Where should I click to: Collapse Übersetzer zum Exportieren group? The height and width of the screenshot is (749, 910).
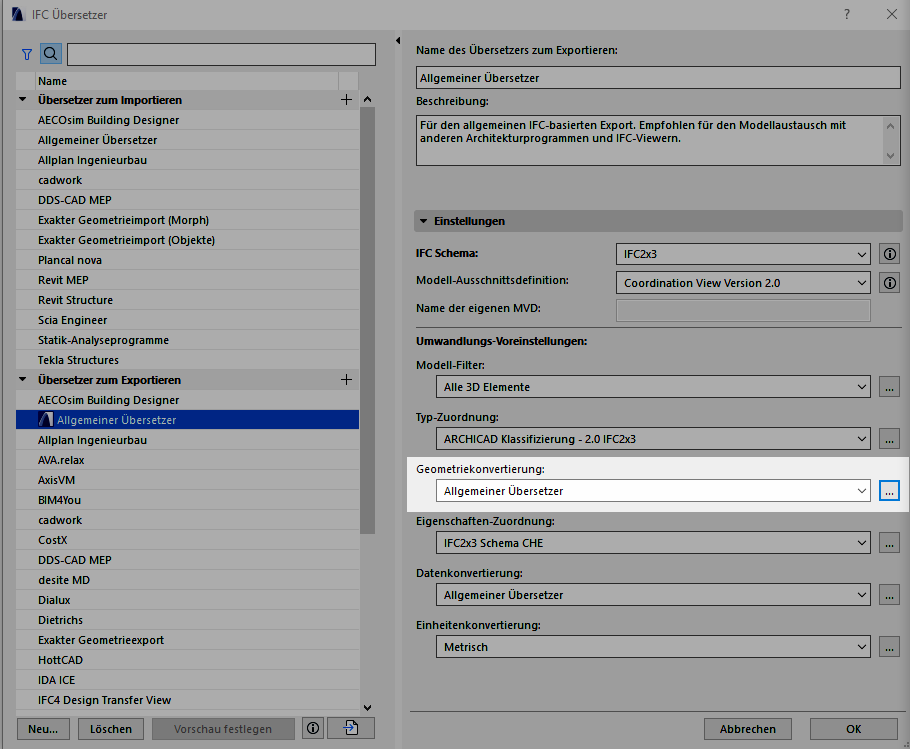23,380
